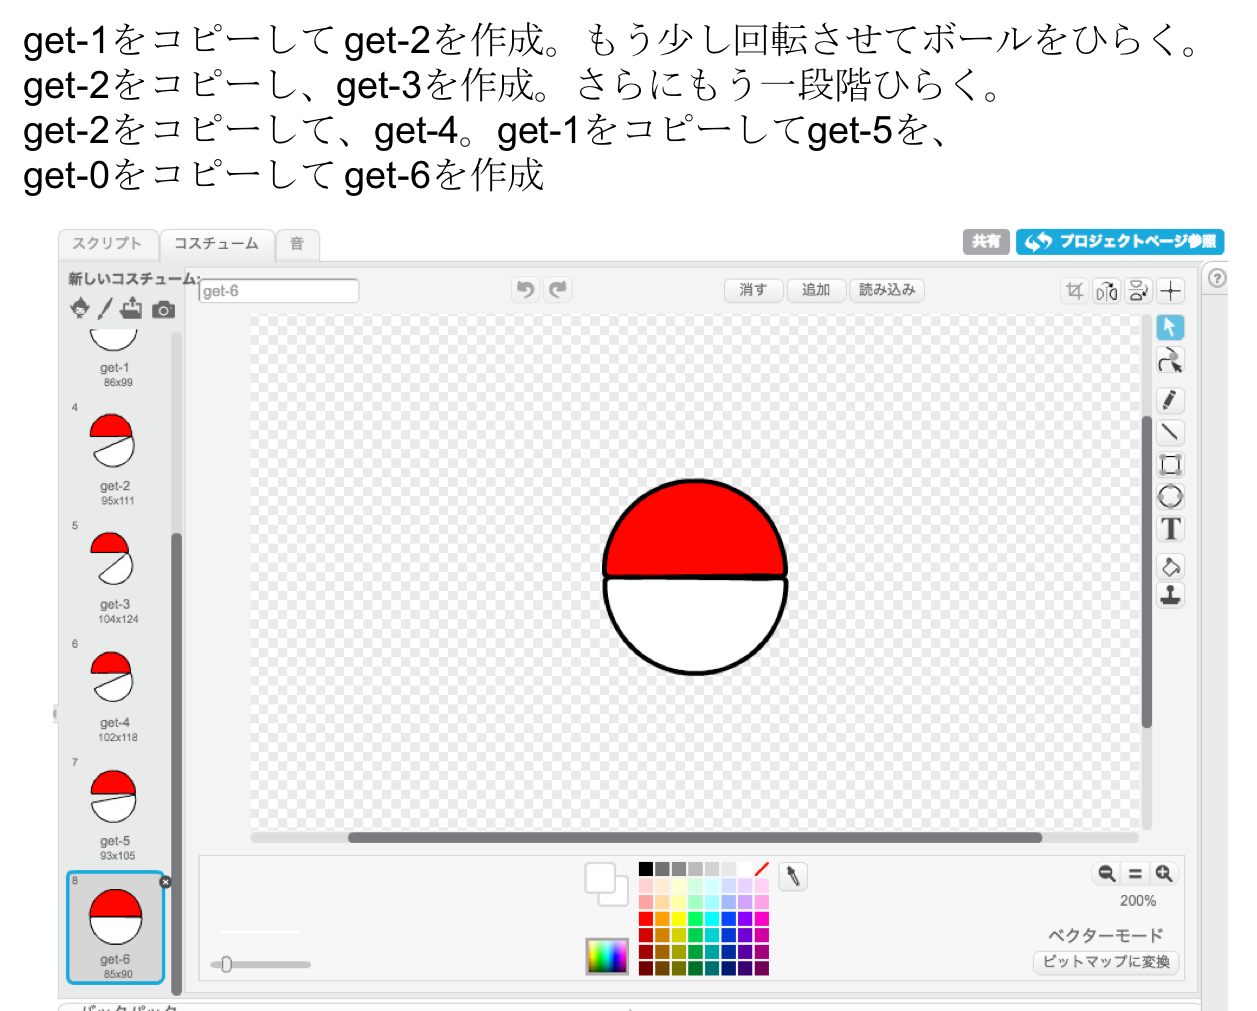Select the Line tool
This screenshot has width=1257, height=1011.
pyautogui.click(x=1170, y=432)
